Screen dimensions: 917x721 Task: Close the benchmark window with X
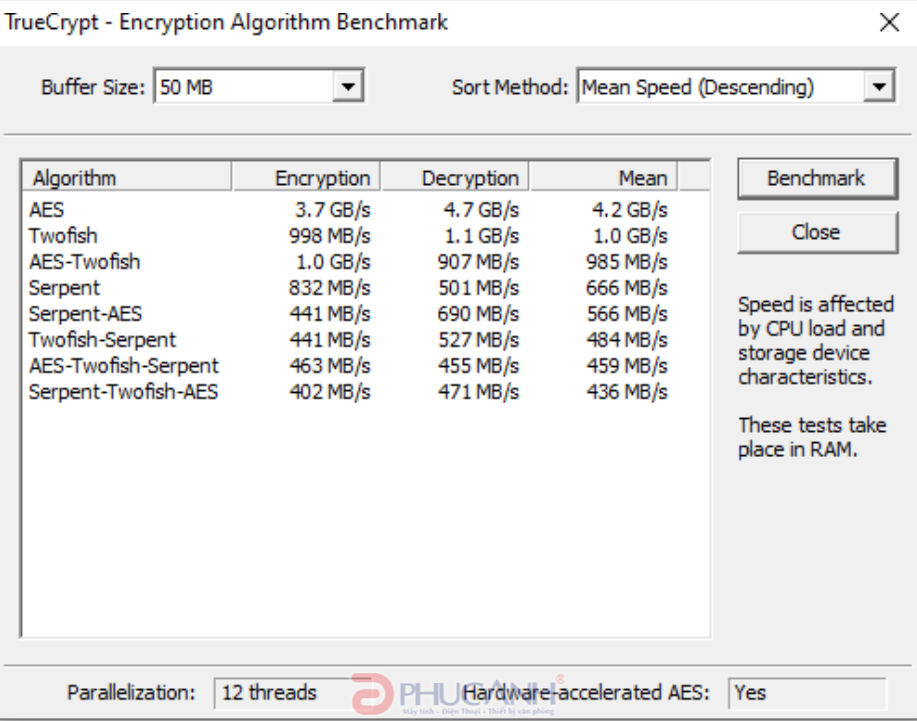pos(889,22)
